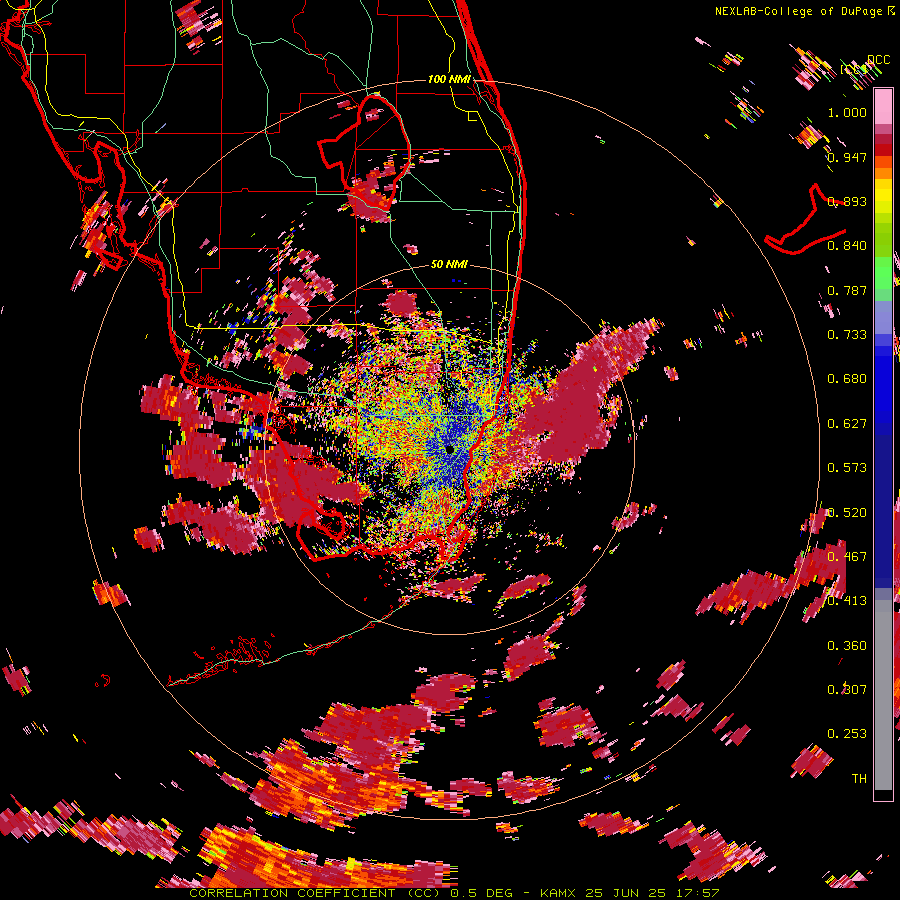Viewport: 900px width, 900px height.
Task: Click the NEXLAB-College of DuPage label
Action: tap(799, 11)
